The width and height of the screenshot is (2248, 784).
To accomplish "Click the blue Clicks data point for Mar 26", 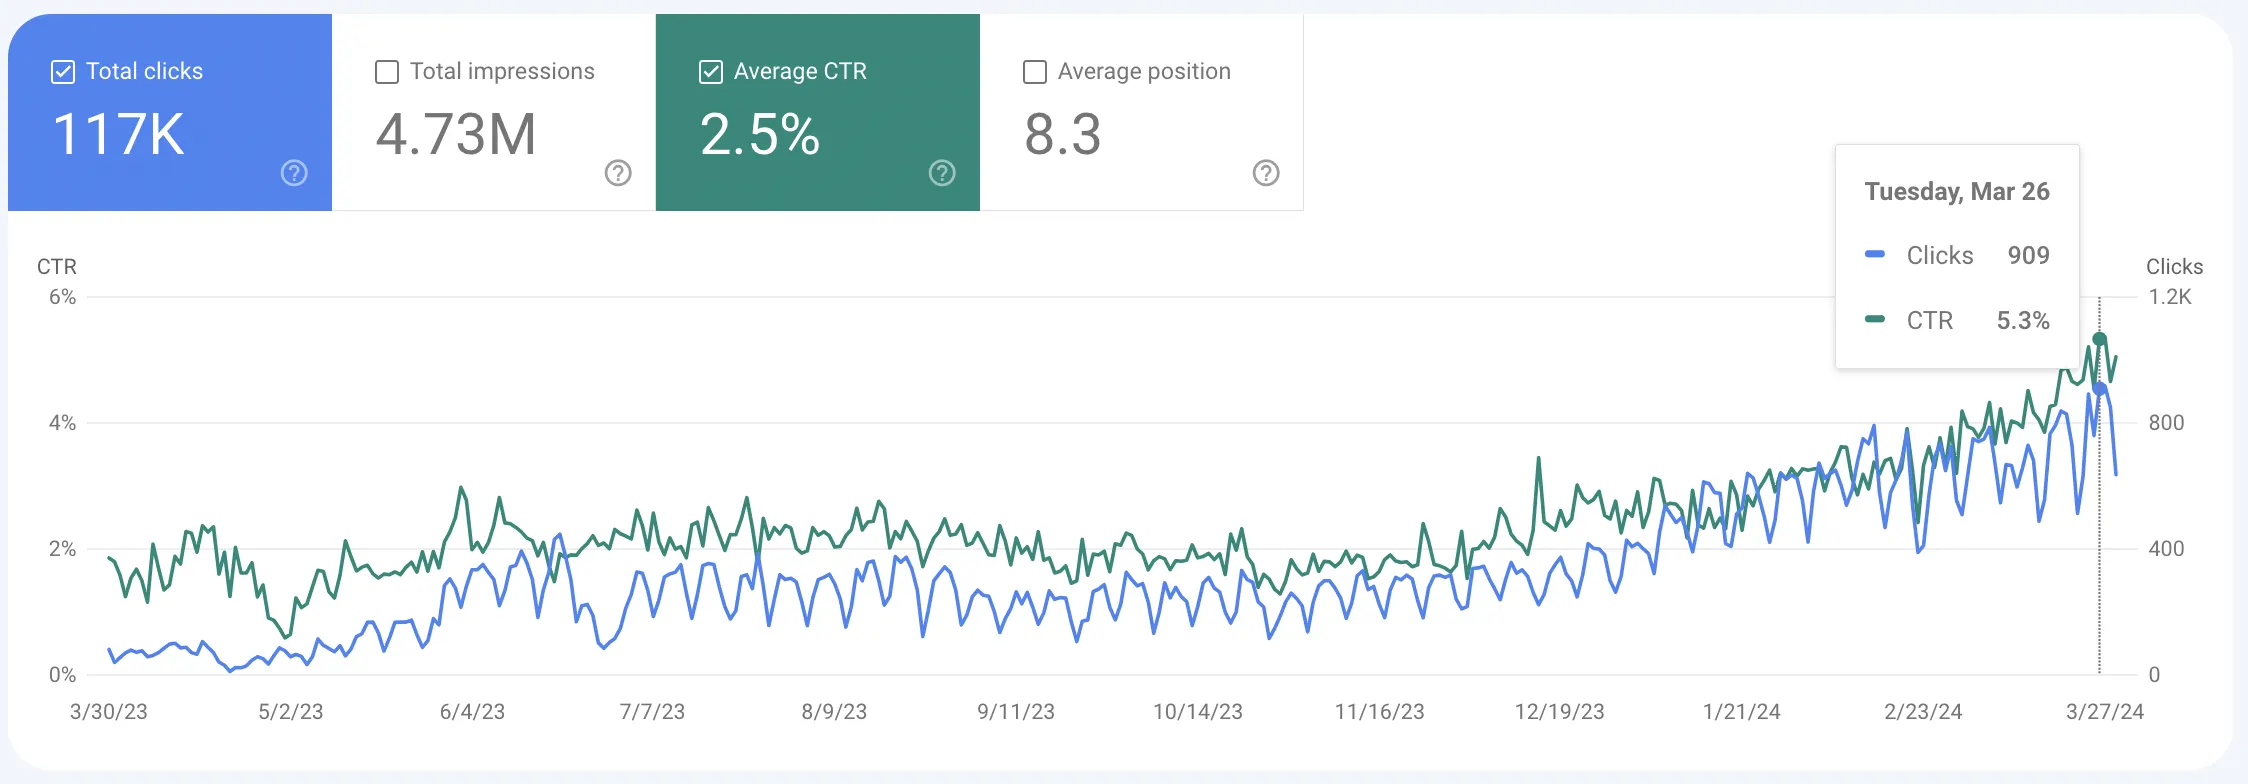I will click(x=2100, y=389).
